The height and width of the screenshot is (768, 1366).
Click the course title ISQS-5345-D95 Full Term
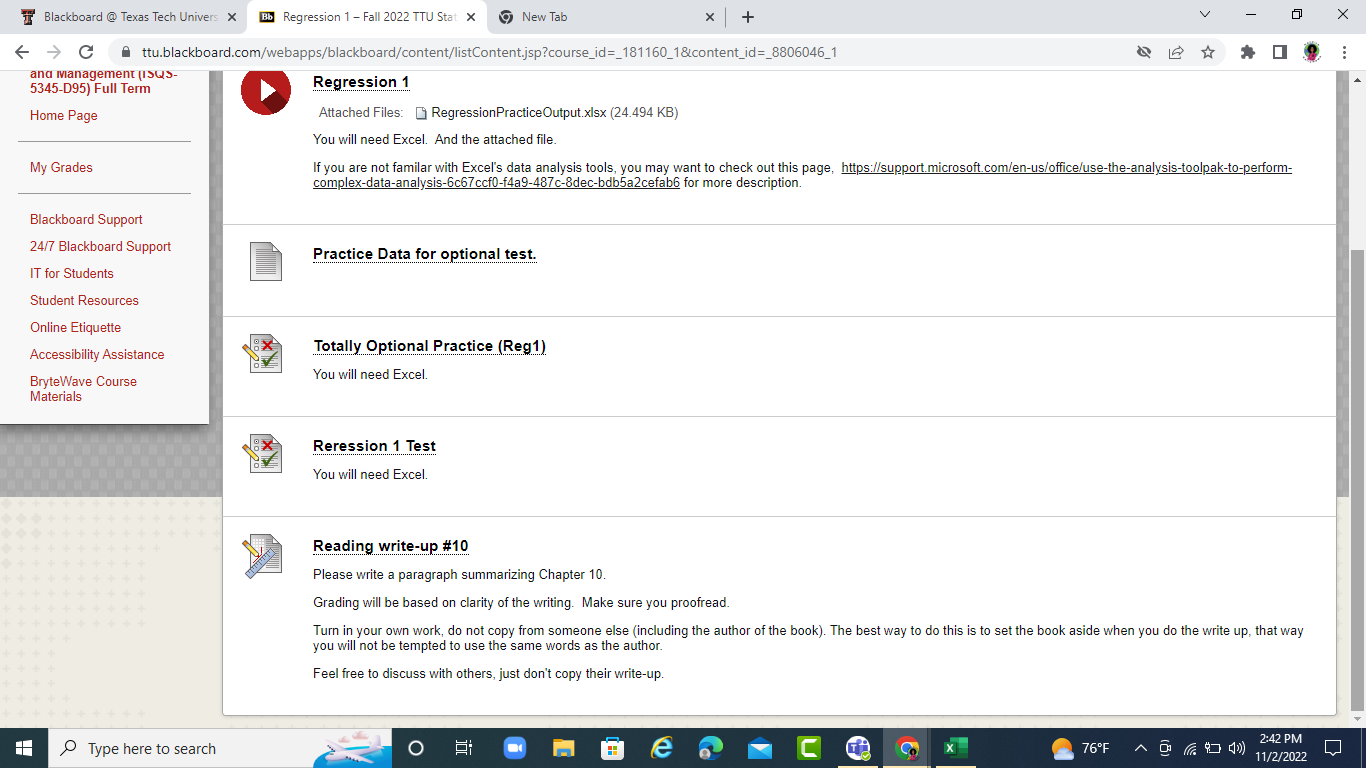point(104,81)
